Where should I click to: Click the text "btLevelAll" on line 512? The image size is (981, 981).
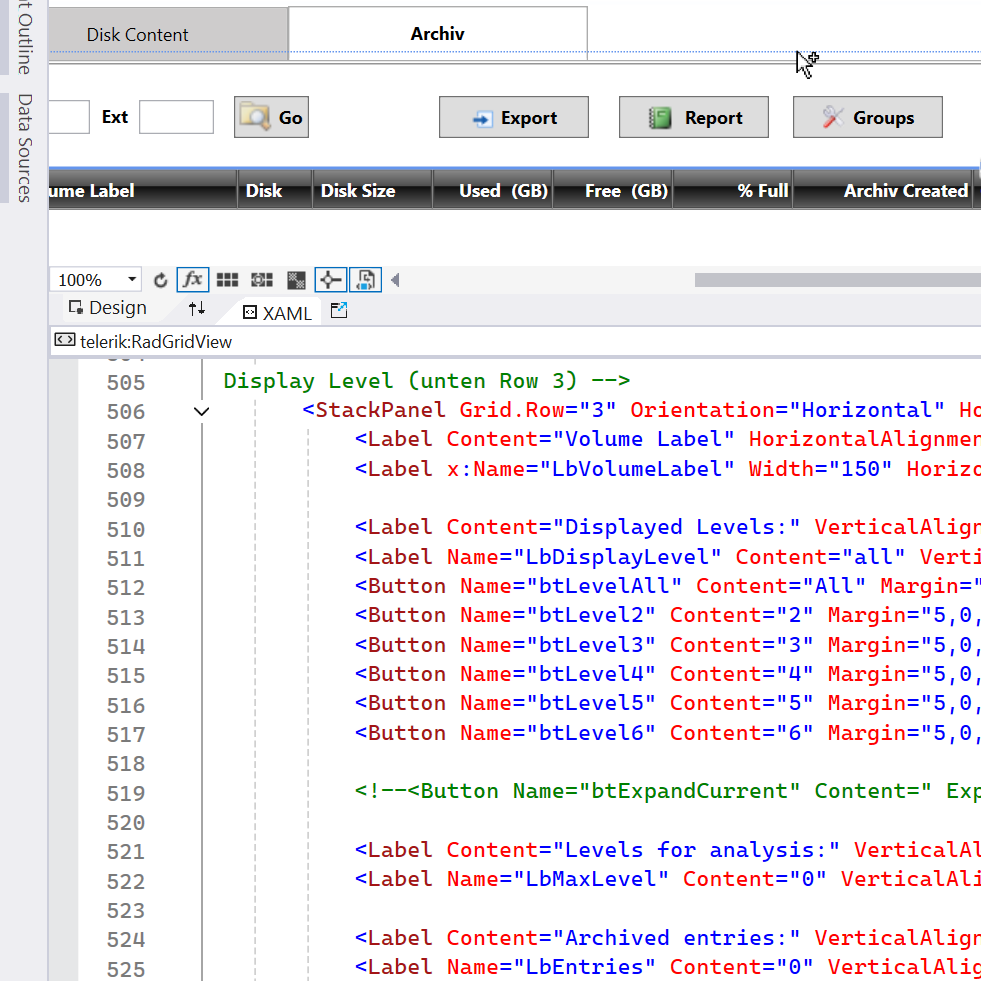604,586
